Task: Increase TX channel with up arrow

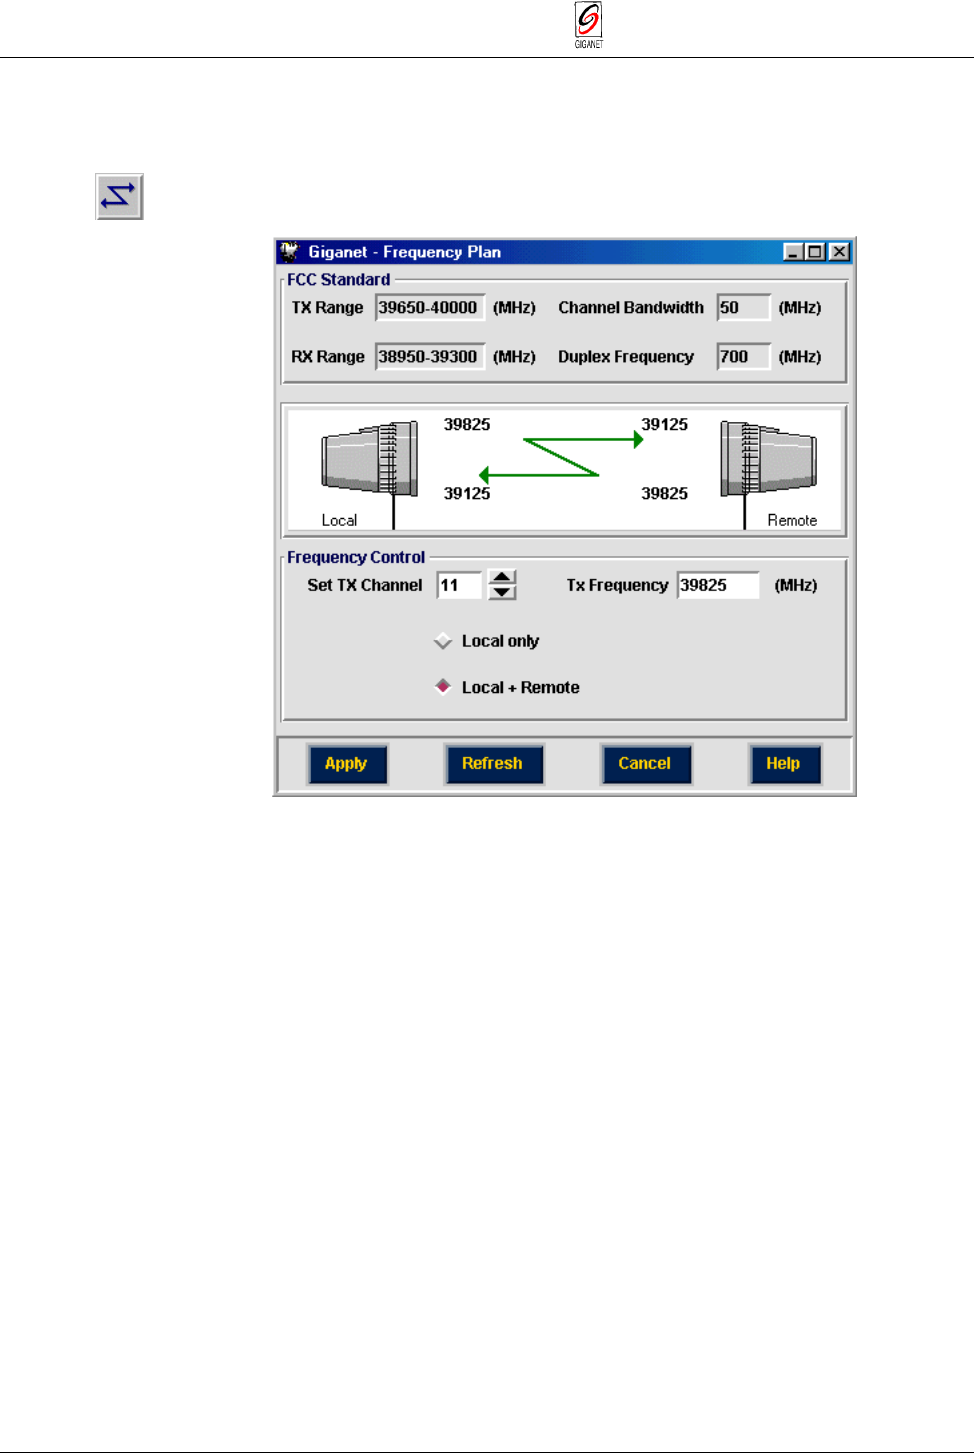Action: pos(502,577)
